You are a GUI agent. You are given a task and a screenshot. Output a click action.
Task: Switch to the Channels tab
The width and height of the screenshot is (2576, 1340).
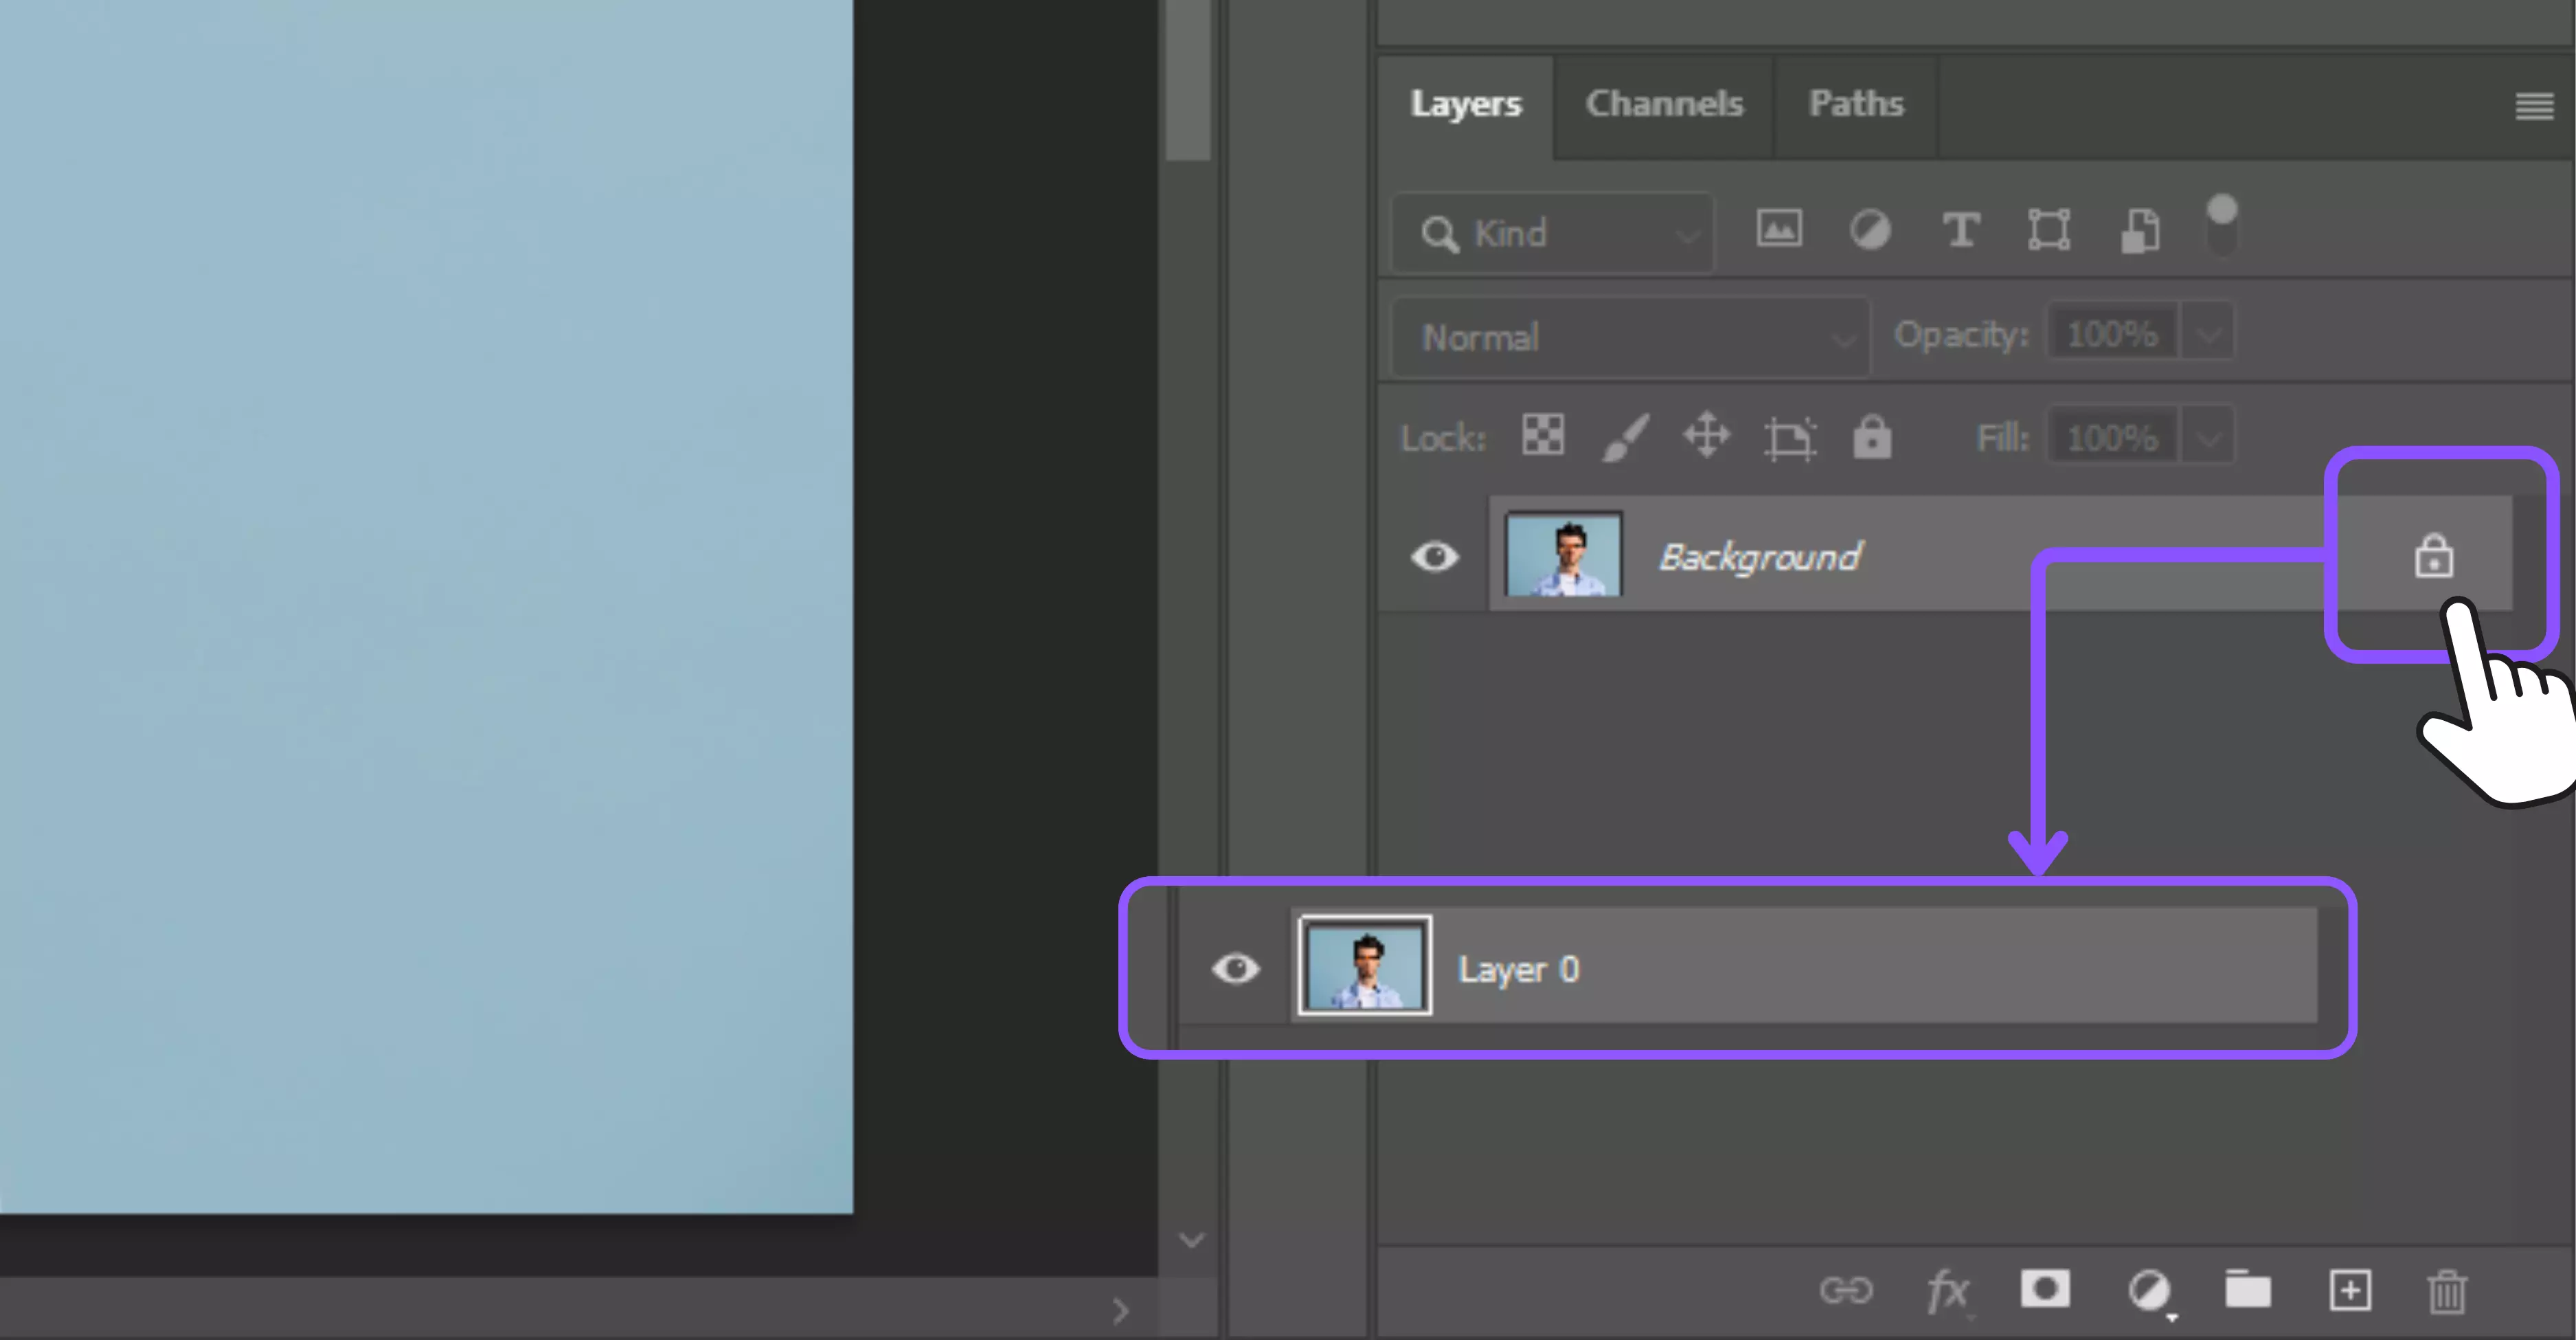[1664, 104]
